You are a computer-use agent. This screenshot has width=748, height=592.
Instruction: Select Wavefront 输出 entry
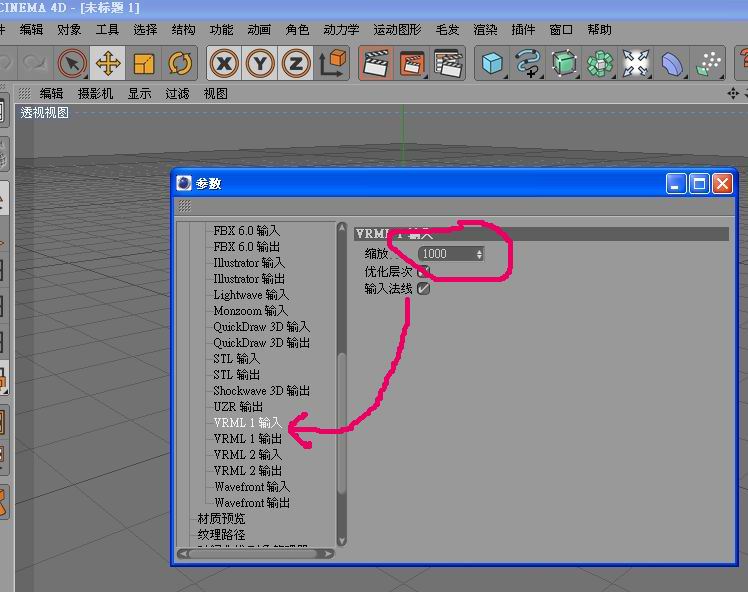click(252, 503)
